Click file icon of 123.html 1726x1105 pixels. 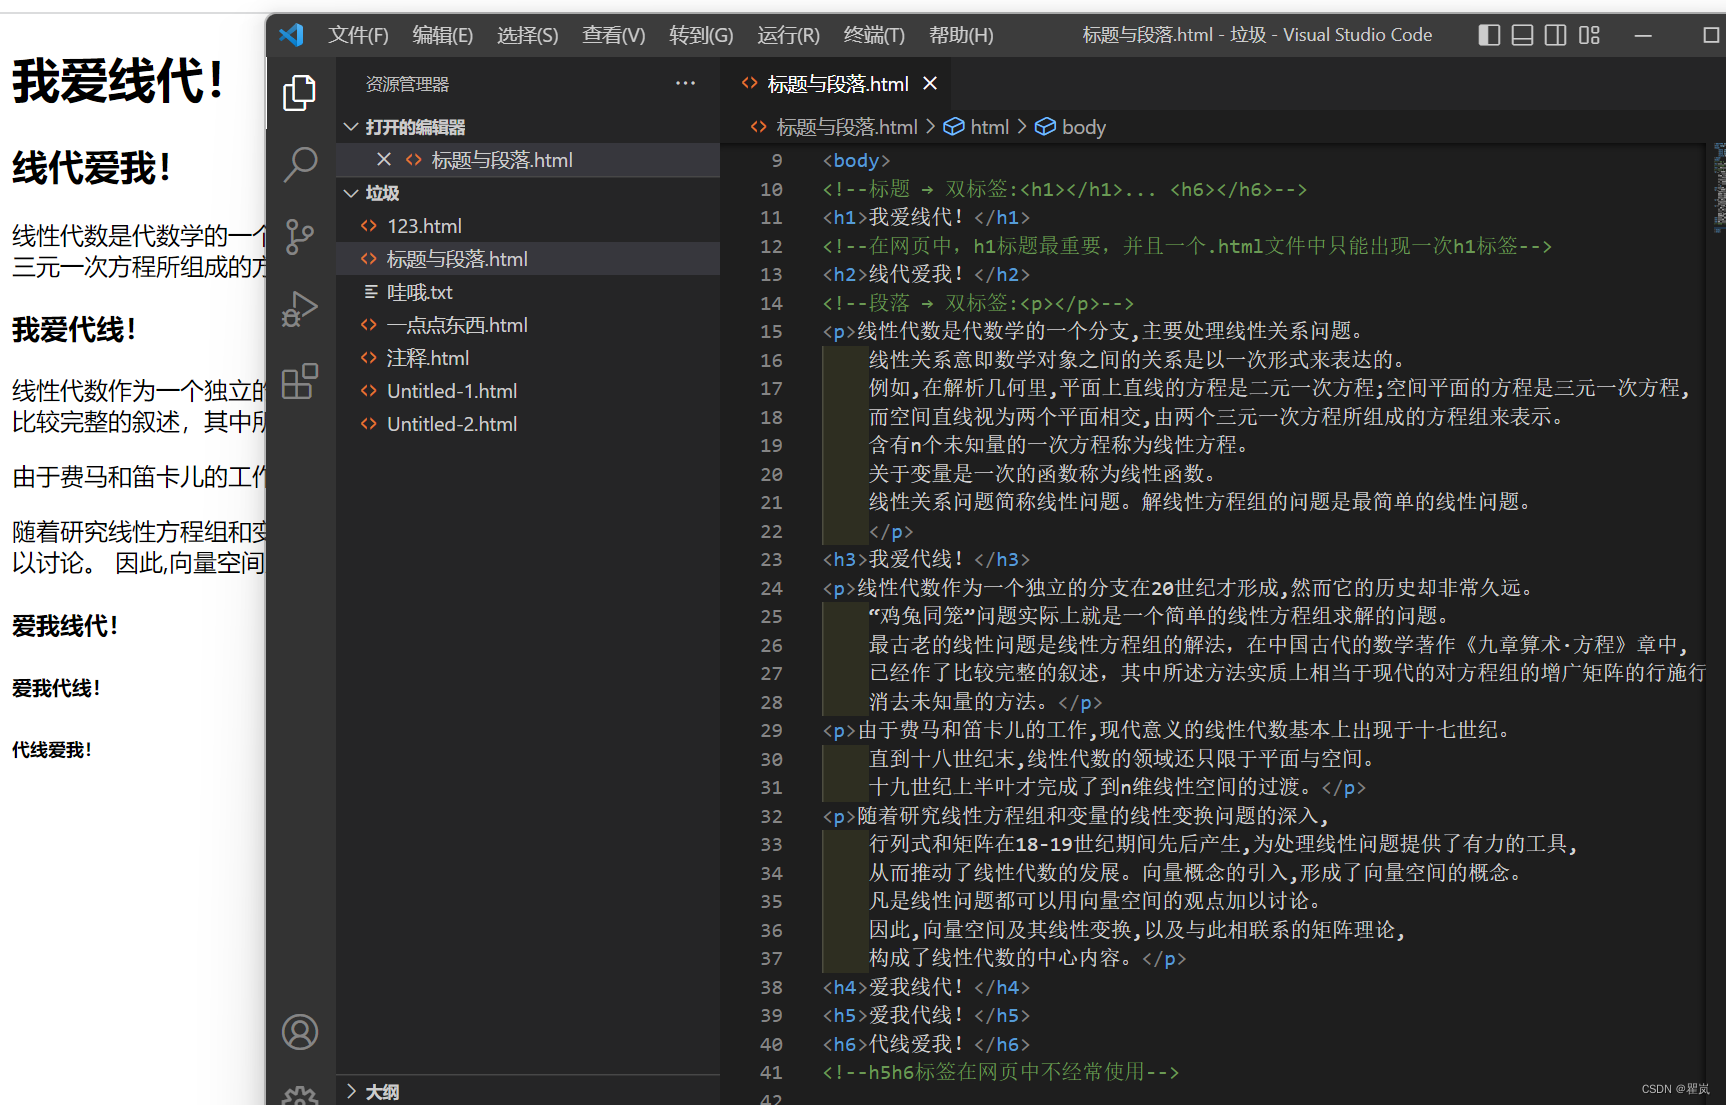coord(368,226)
